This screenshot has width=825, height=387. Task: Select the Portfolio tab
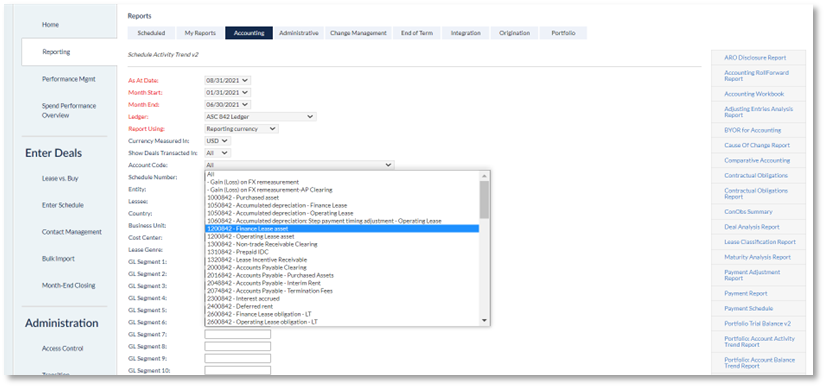[563, 33]
